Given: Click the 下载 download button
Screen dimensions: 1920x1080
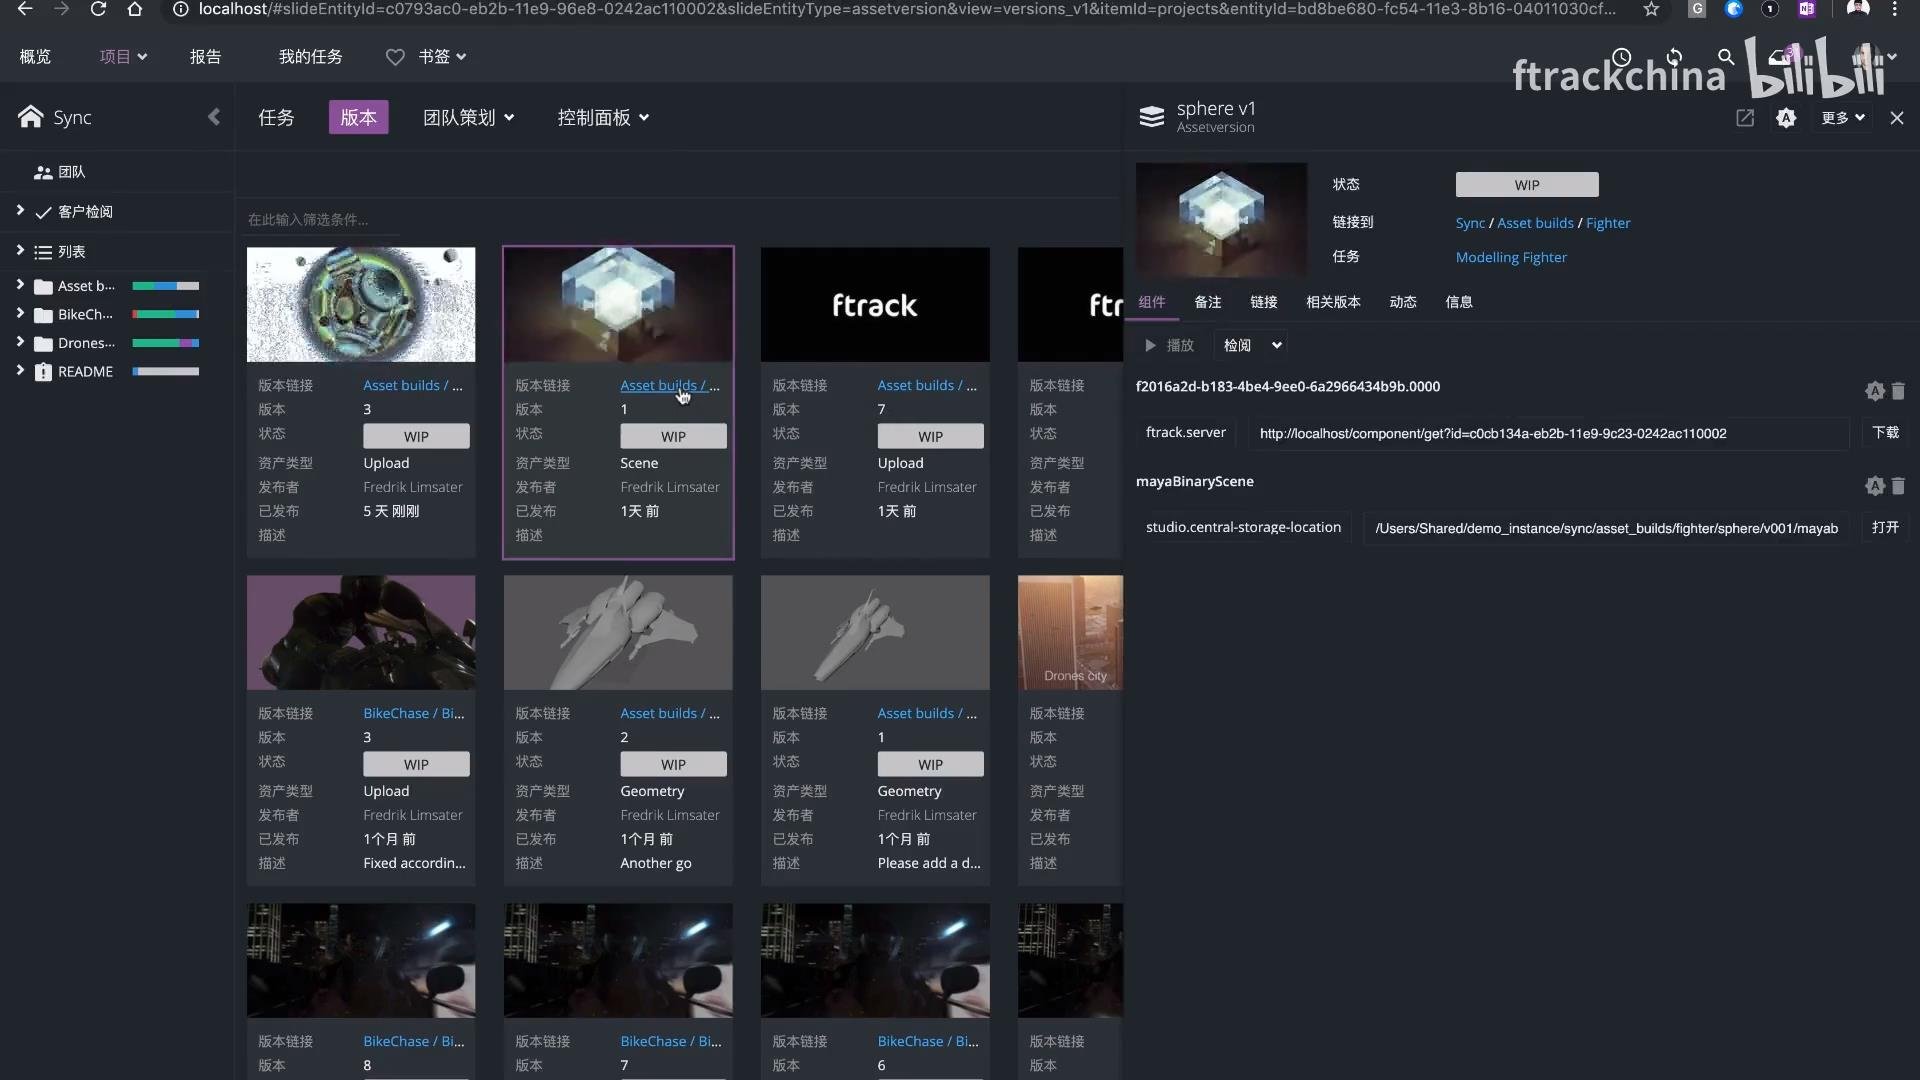Looking at the screenshot, I should coord(1885,433).
